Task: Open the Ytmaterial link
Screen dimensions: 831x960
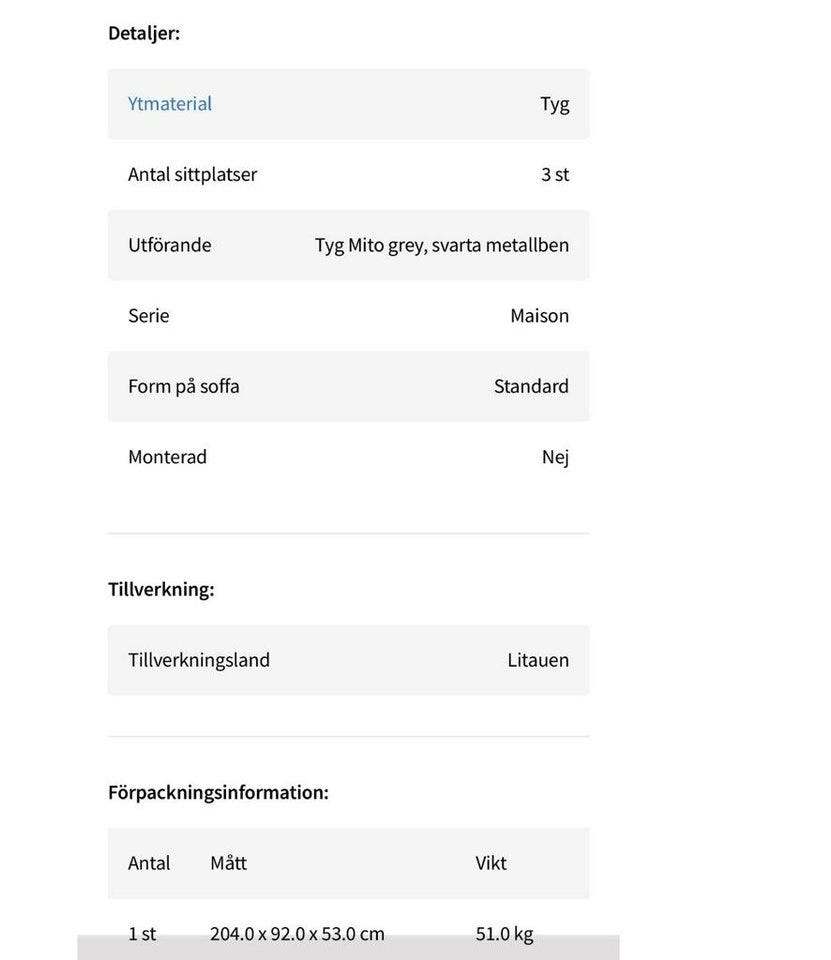Action: (170, 104)
